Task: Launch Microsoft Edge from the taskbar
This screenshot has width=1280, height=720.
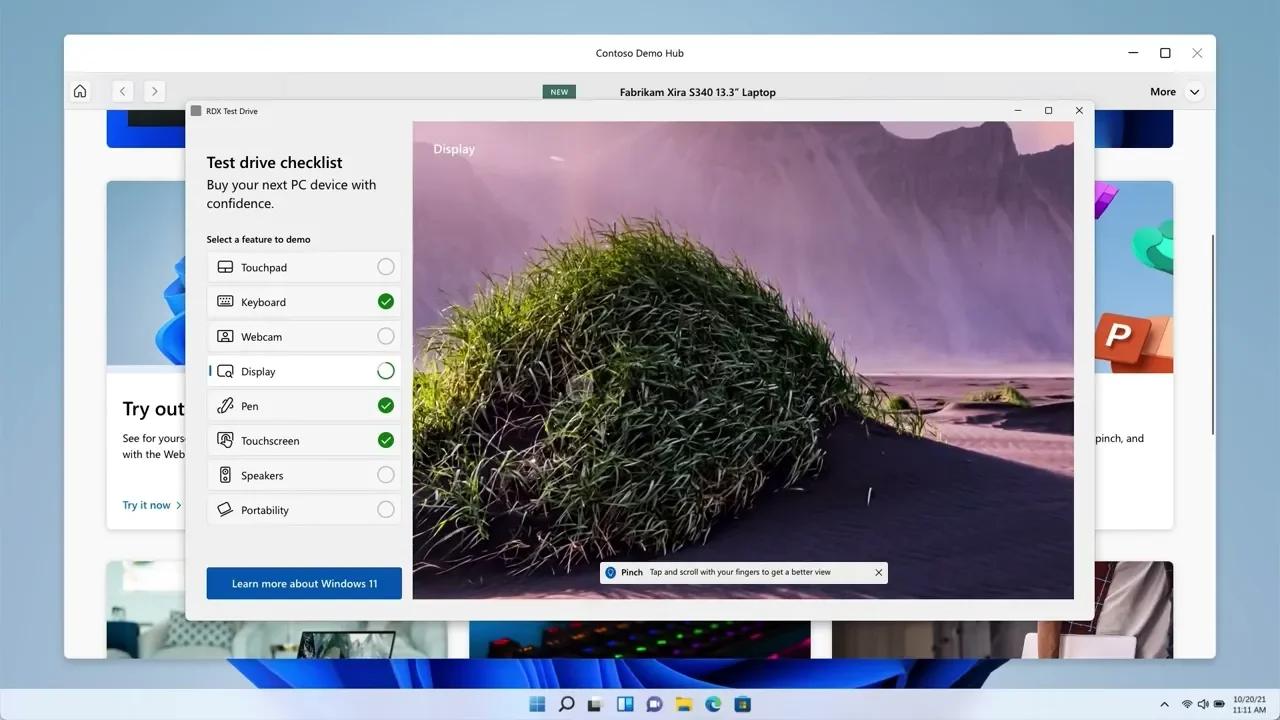Action: click(x=712, y=704)
